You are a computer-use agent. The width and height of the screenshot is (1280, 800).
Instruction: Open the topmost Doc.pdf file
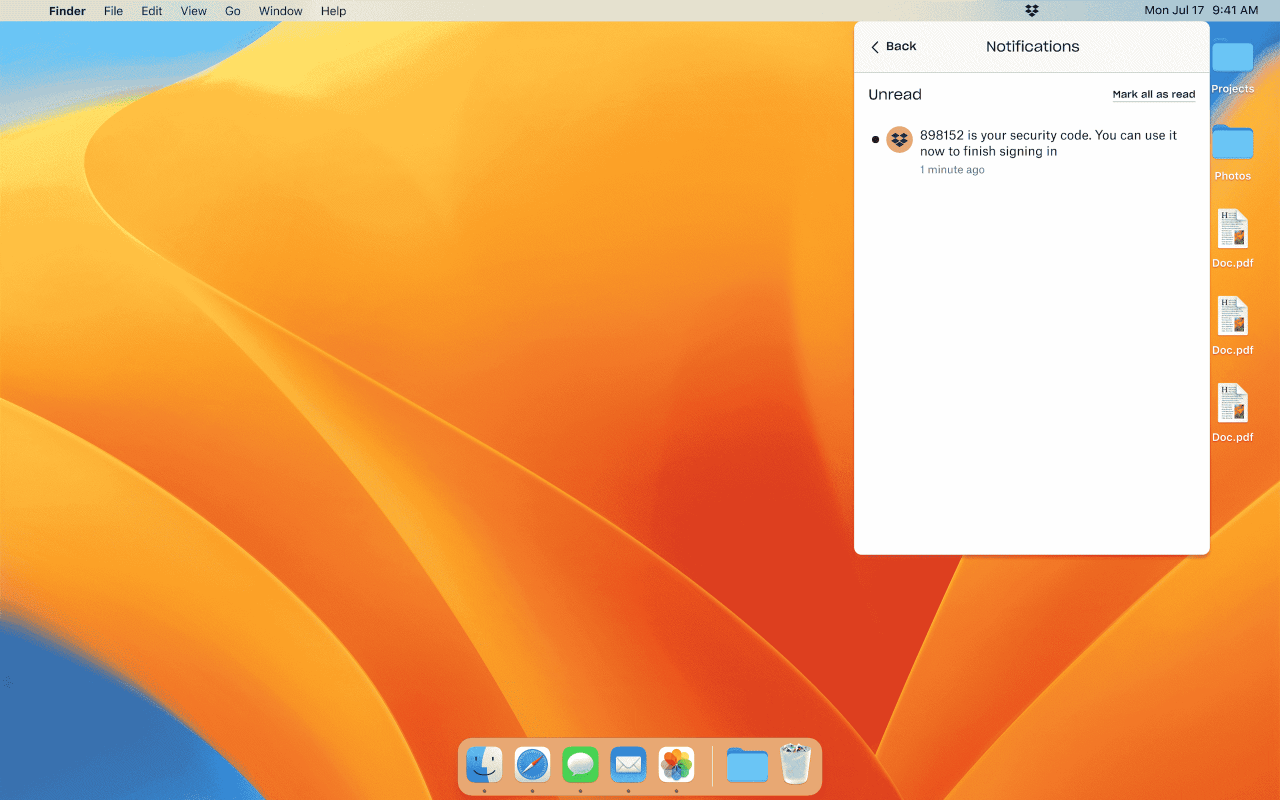1232,227
